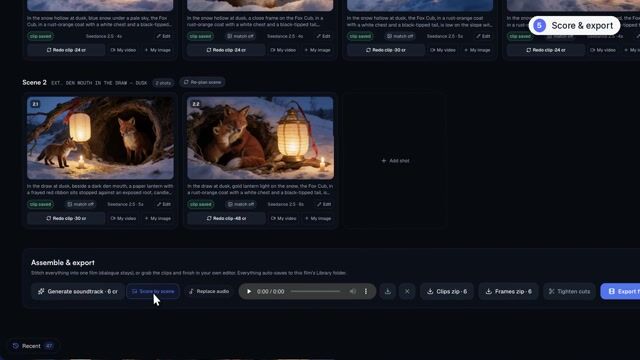Click the 'clip saved' badge on shot 2.1
Image resolution: width=640 pixels, height=360 pixels.
coord(40,204)
